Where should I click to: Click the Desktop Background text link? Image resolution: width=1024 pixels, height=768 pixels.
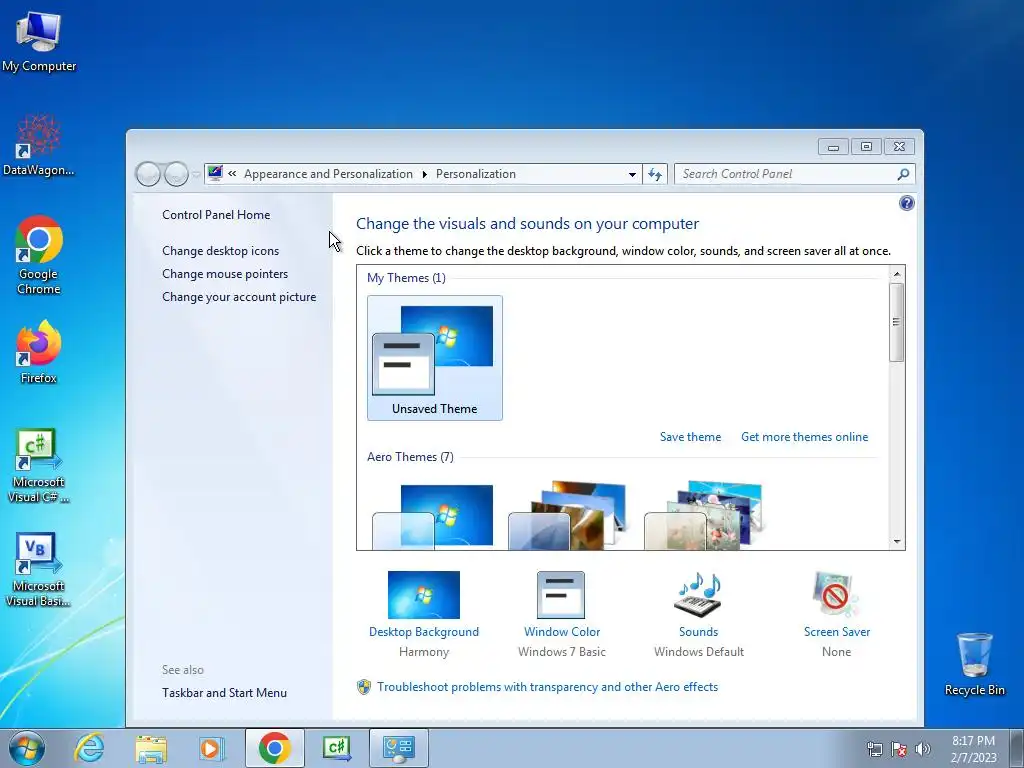424,632
